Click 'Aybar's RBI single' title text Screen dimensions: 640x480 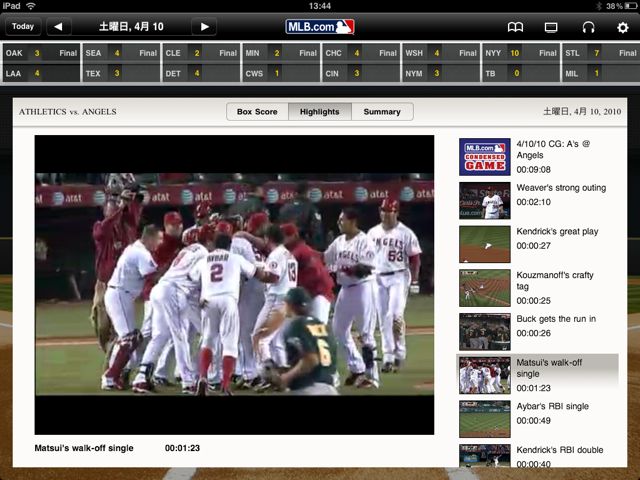pyautogui.click(x=553, y=406)
